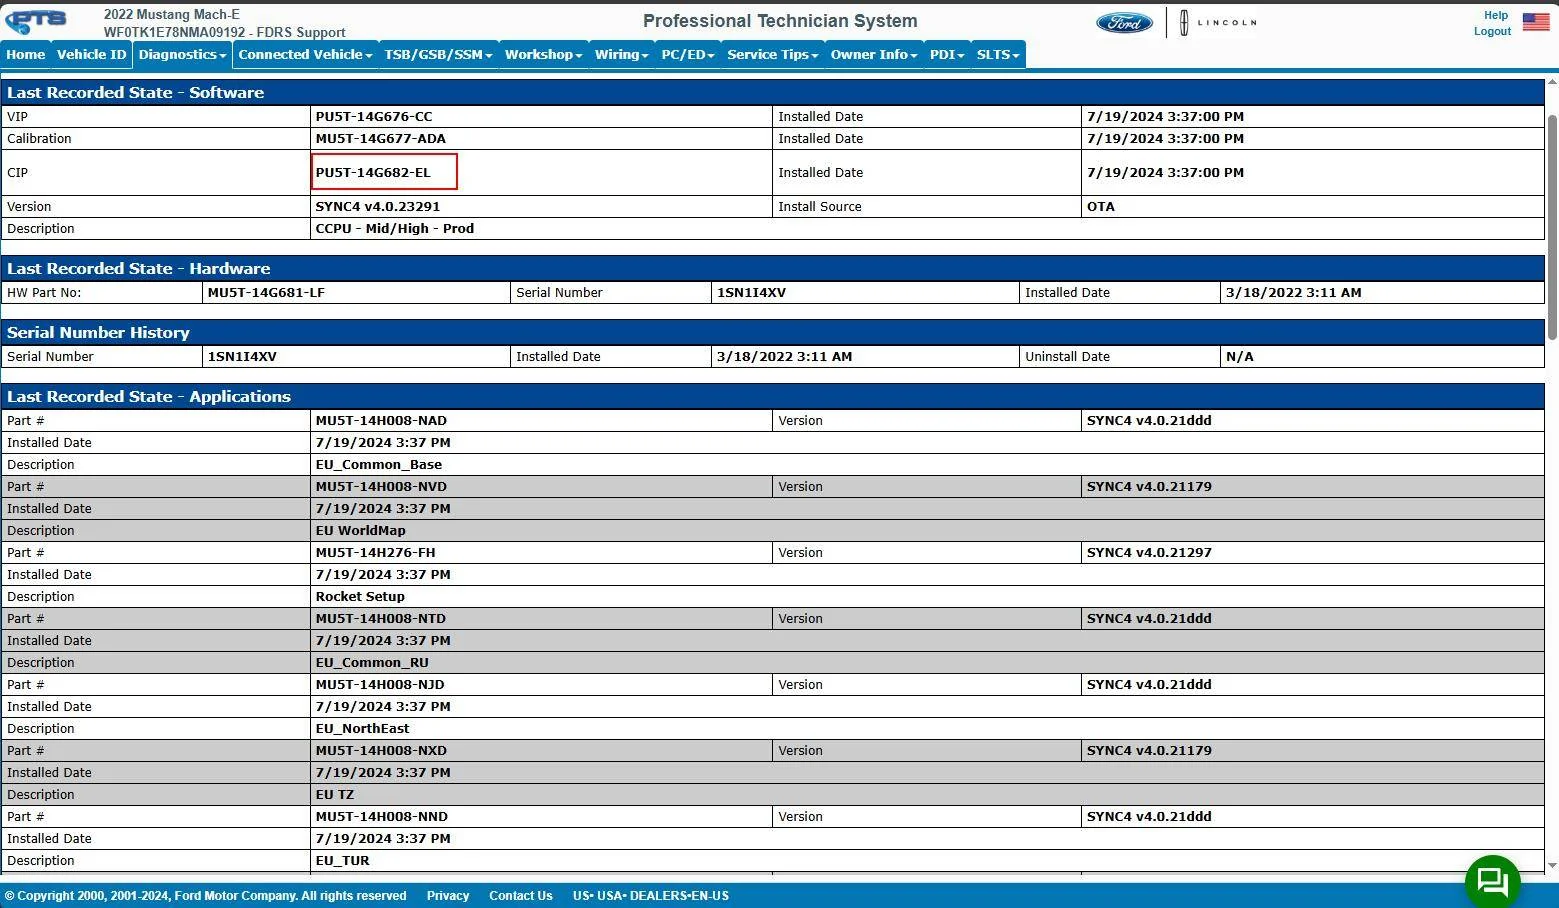
Task: Click the VIN WF0TK1E78NMA09192 text
Action: 176,32
